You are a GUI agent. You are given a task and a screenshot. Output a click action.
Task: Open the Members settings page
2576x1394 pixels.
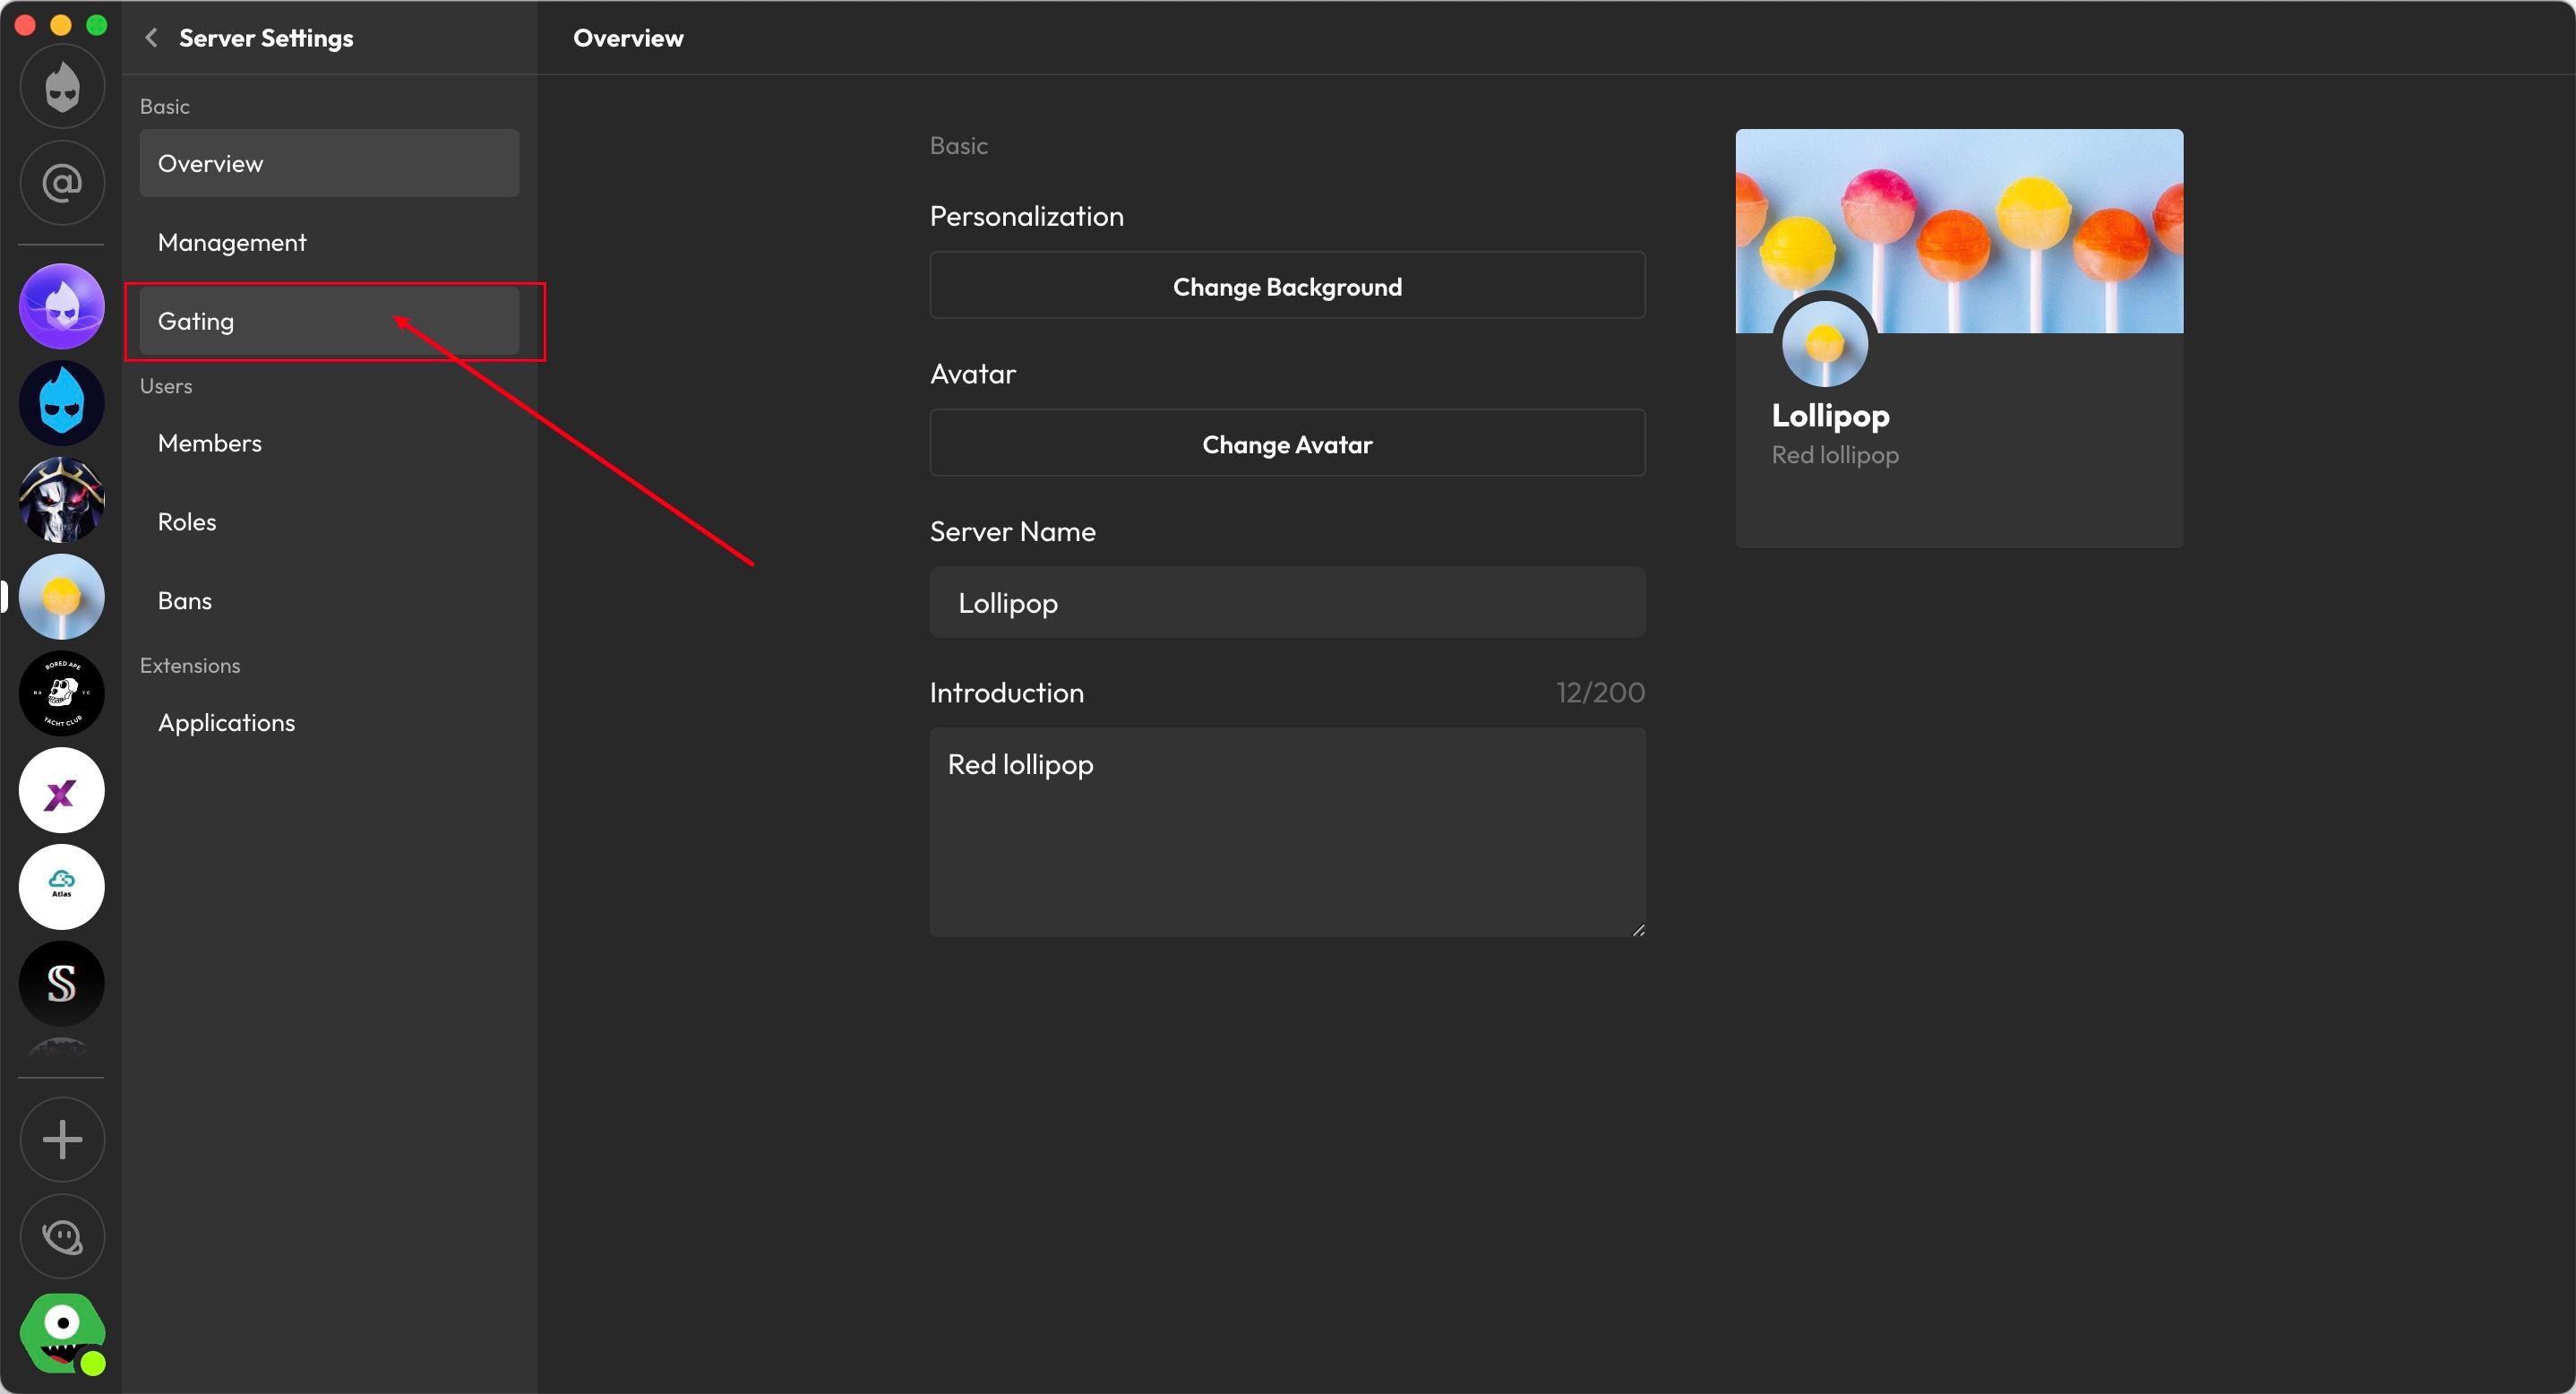(329, 443)
